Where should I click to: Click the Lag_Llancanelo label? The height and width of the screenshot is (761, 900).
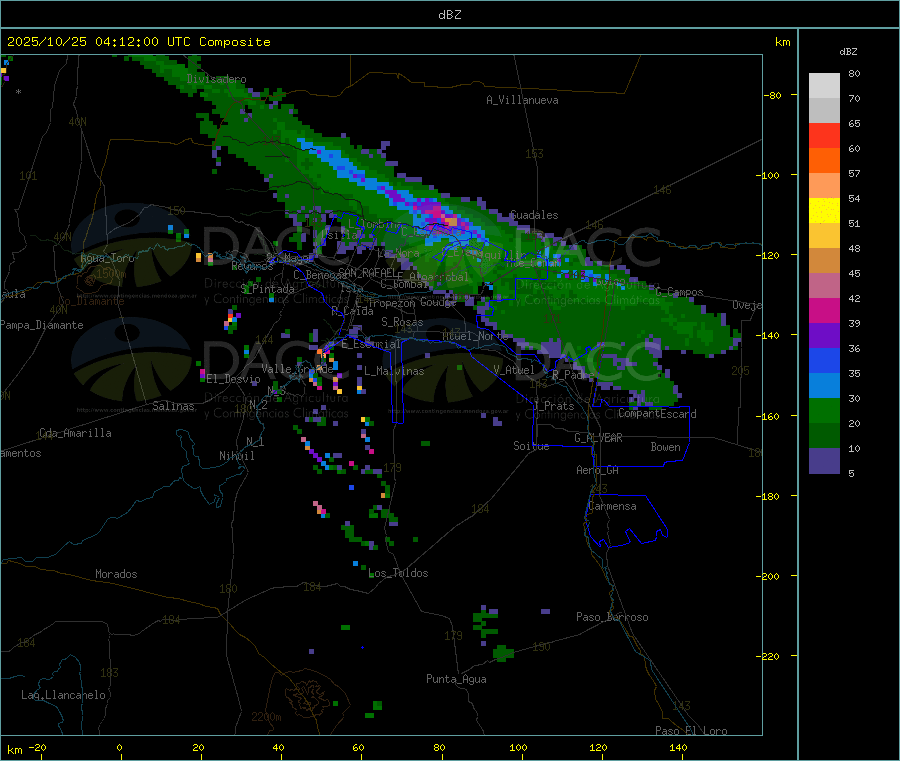click(64, 694)
